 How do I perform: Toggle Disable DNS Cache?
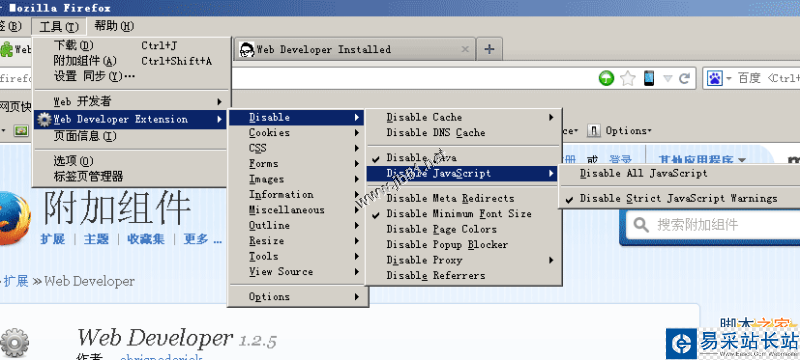coord(463,133)
